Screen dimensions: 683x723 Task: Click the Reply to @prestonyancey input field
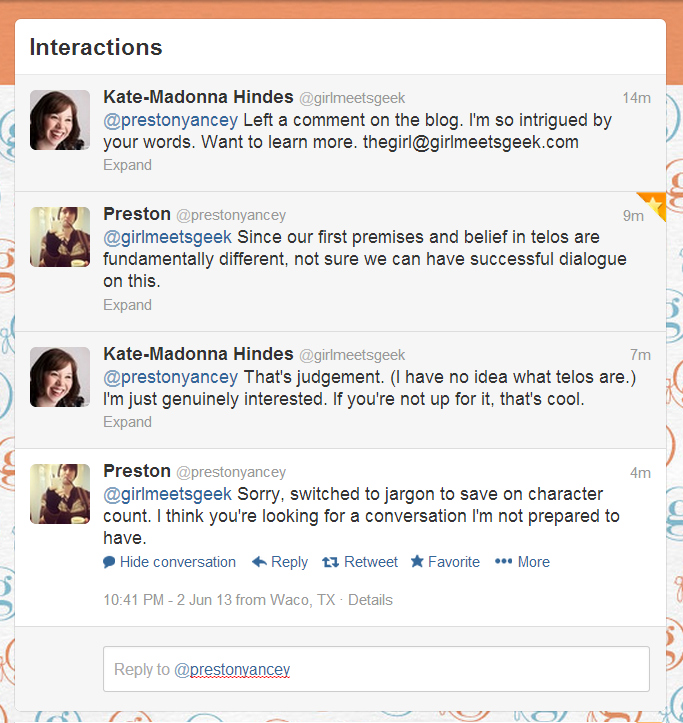click(376, 669)
